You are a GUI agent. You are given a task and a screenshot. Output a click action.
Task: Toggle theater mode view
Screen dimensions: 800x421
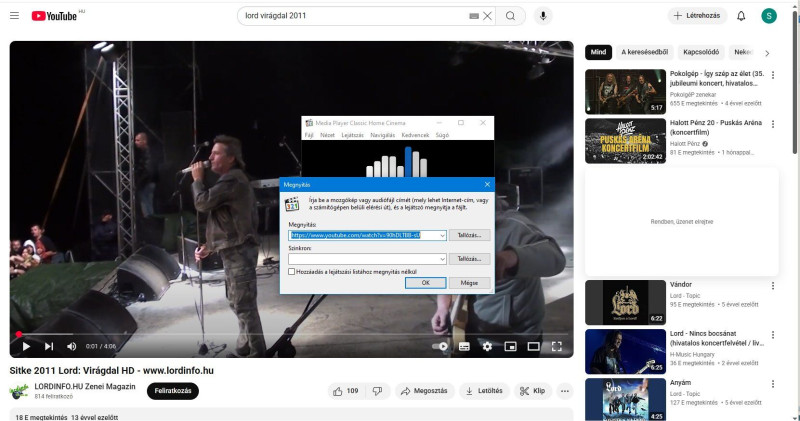534,346
